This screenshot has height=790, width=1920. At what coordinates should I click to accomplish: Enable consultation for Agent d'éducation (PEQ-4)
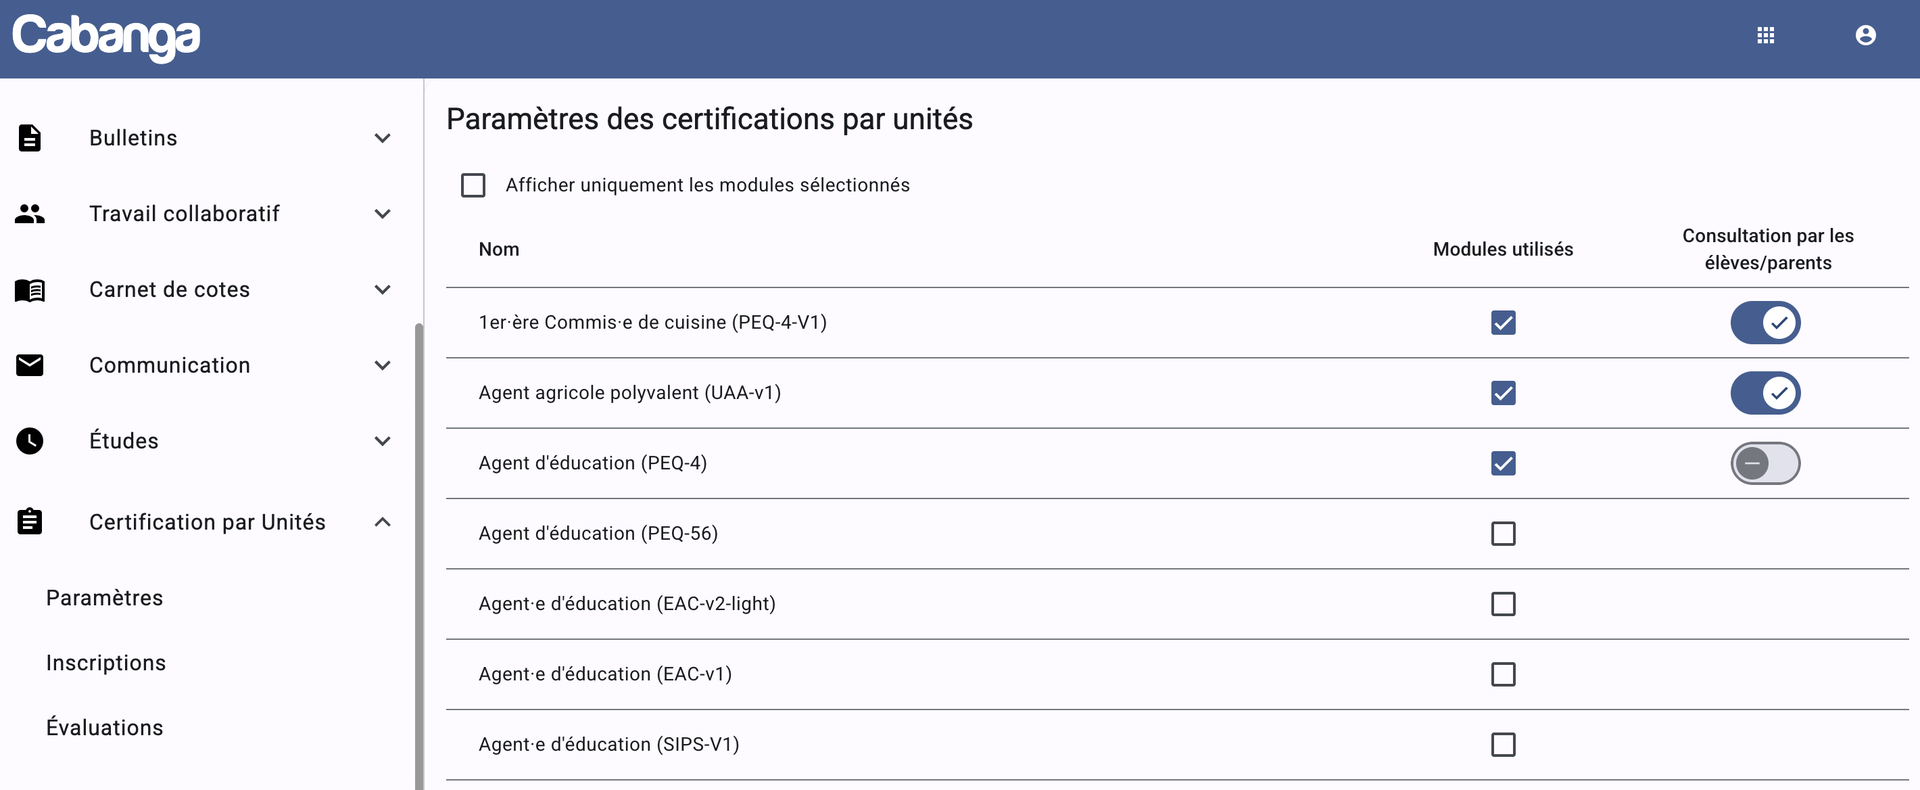tap(1765, 464)
